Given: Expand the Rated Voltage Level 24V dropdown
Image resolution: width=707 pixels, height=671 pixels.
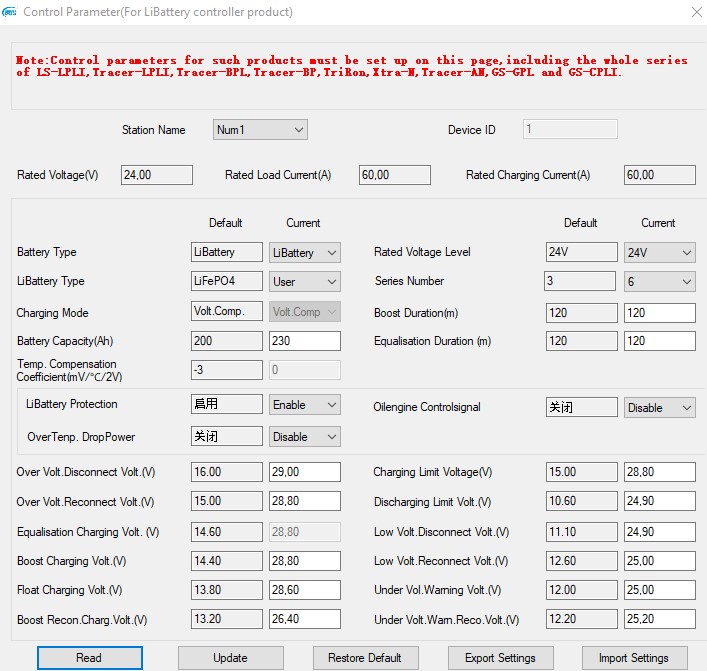Looking at the screenshot, I should 659,253.
